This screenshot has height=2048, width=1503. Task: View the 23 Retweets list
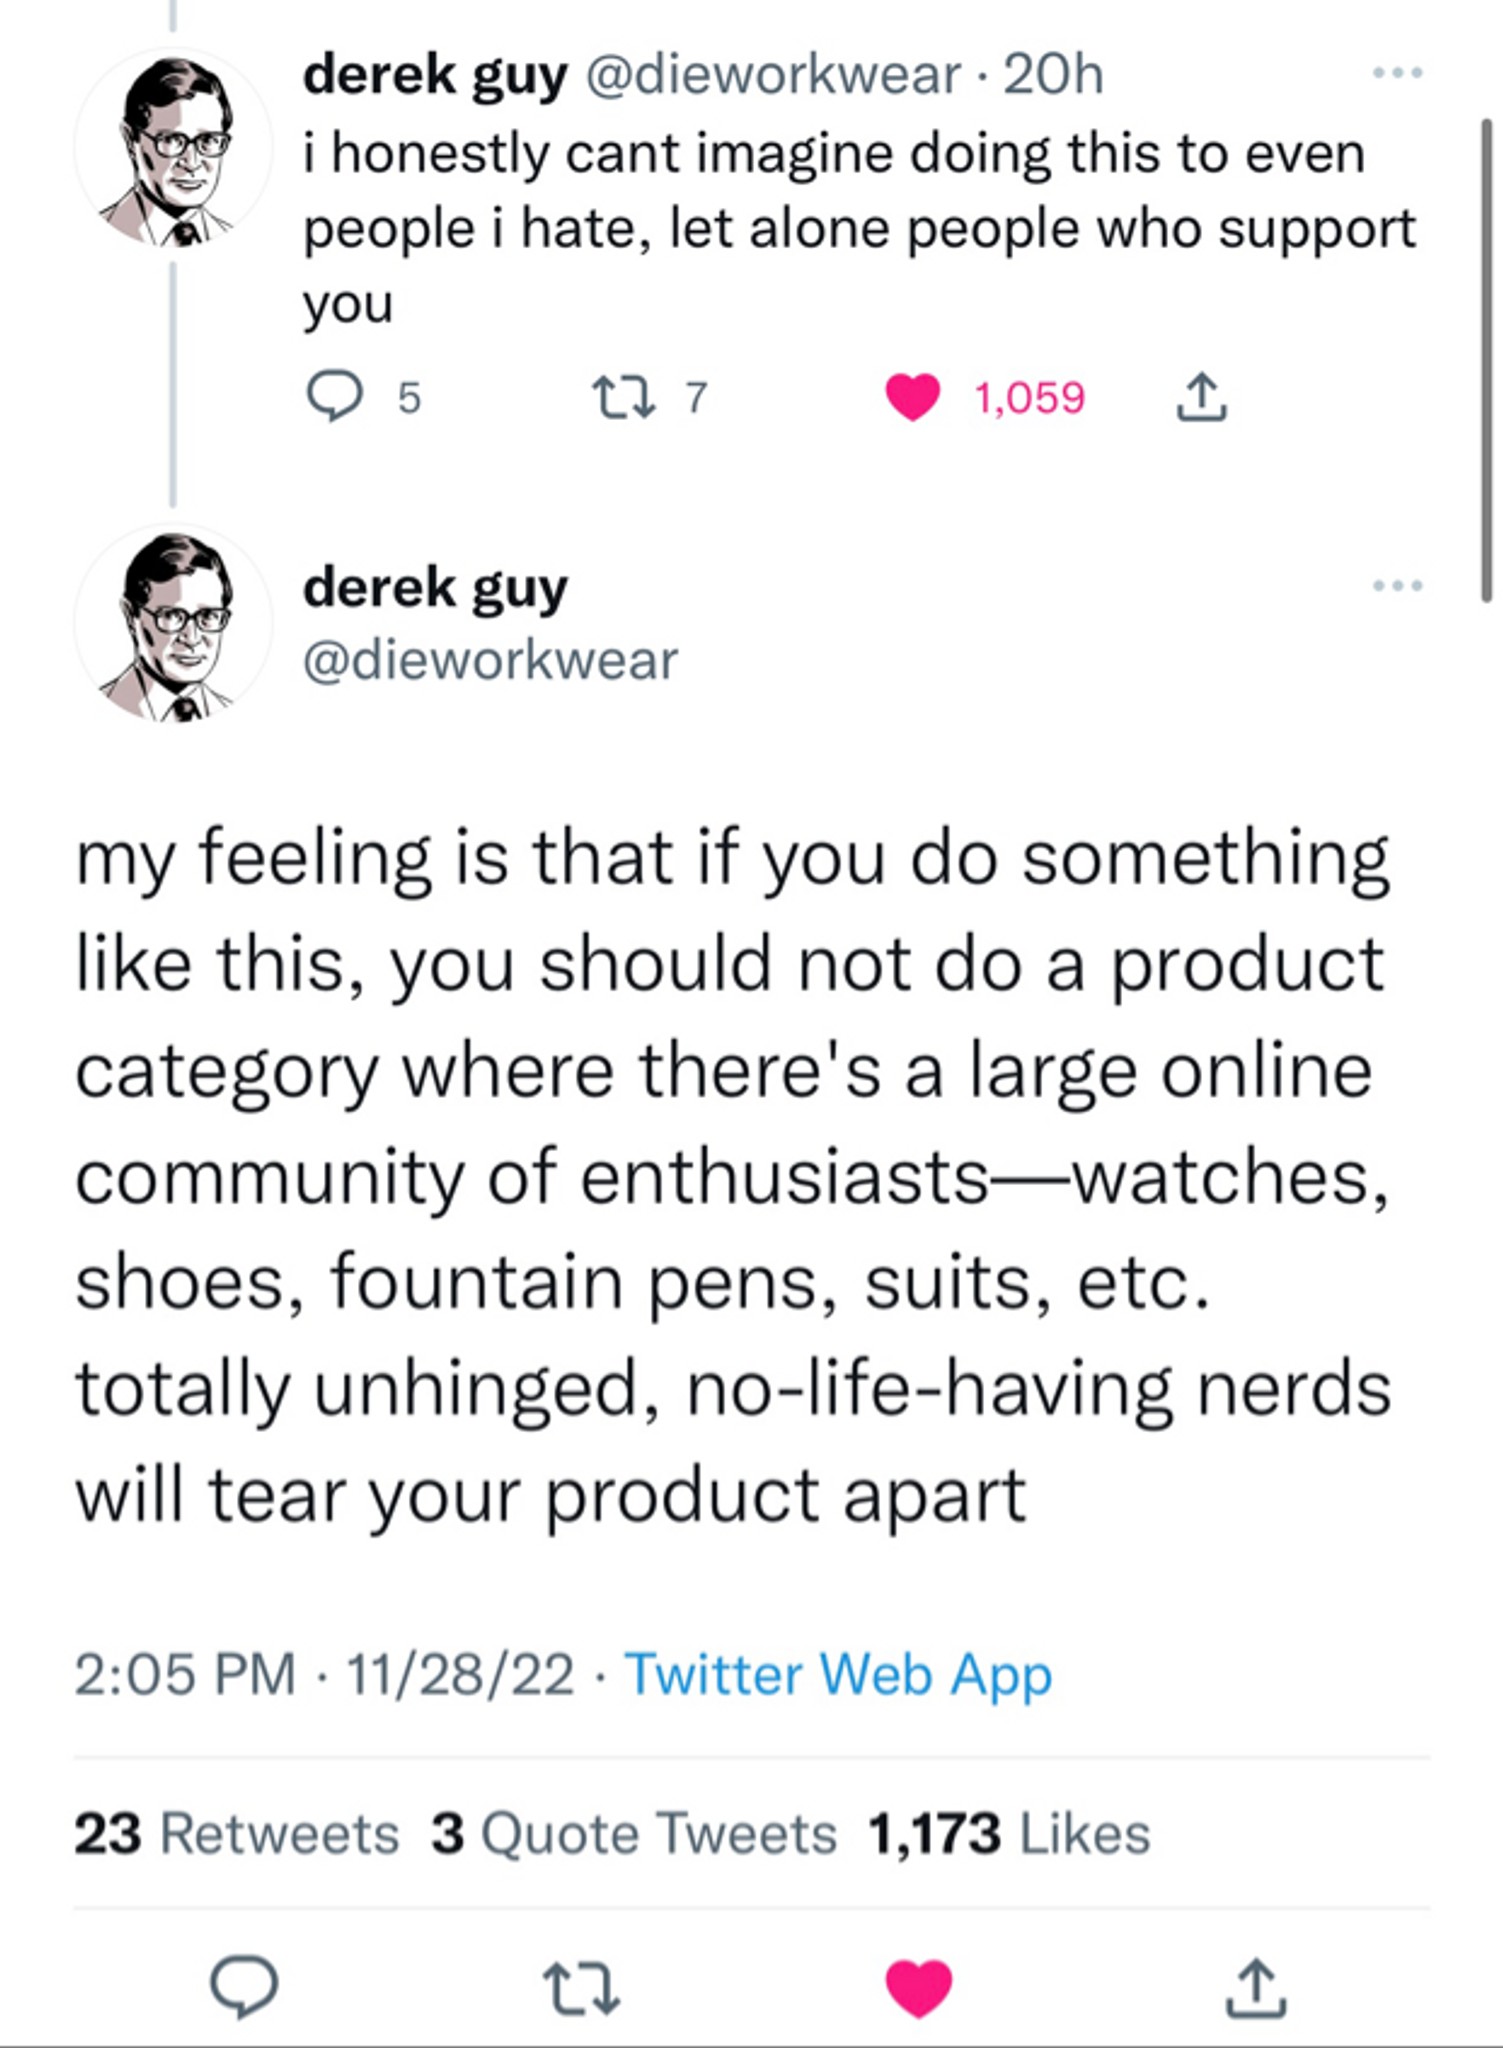(x=236, y=1834)
